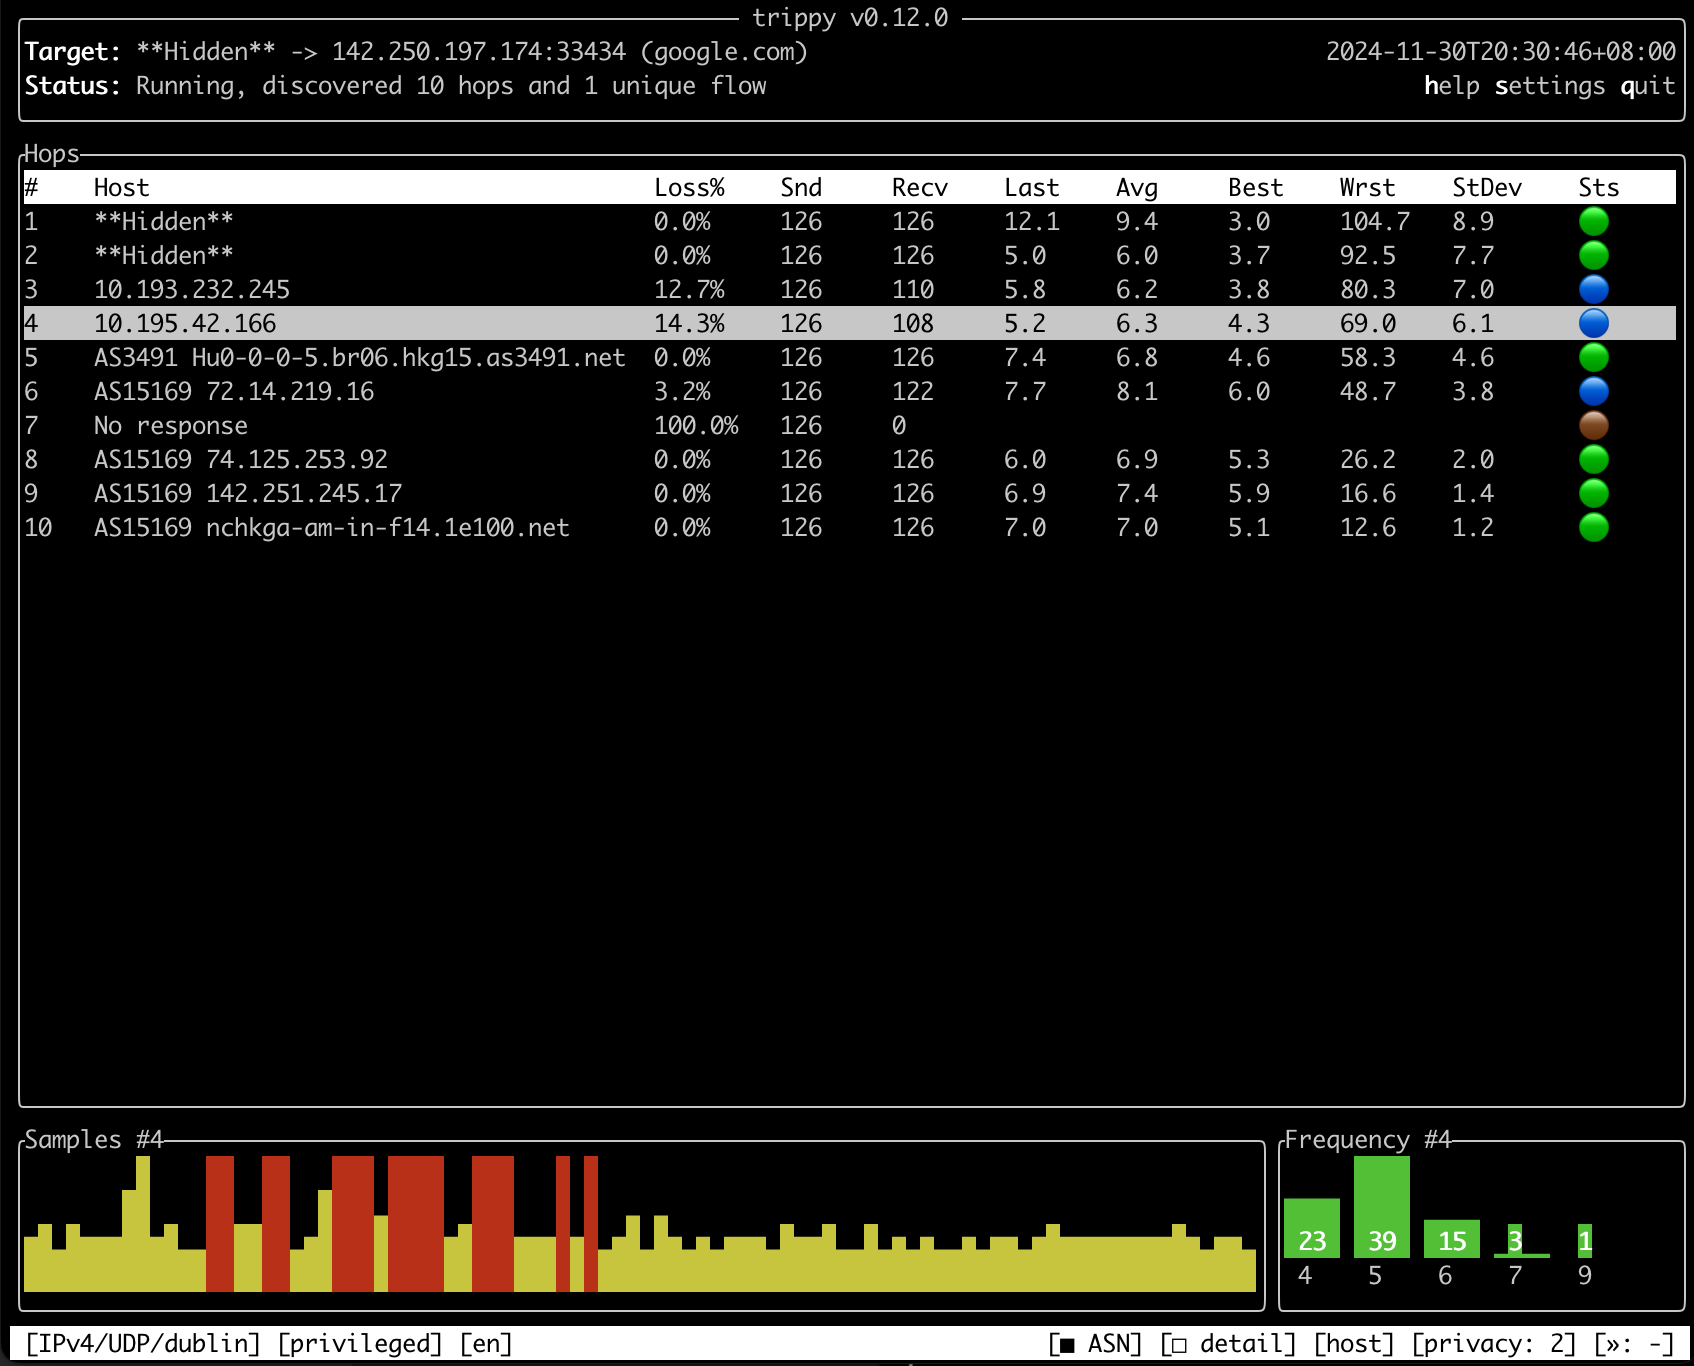
Task: Click the Samples #4 panel title
Action: point(94,1139)
